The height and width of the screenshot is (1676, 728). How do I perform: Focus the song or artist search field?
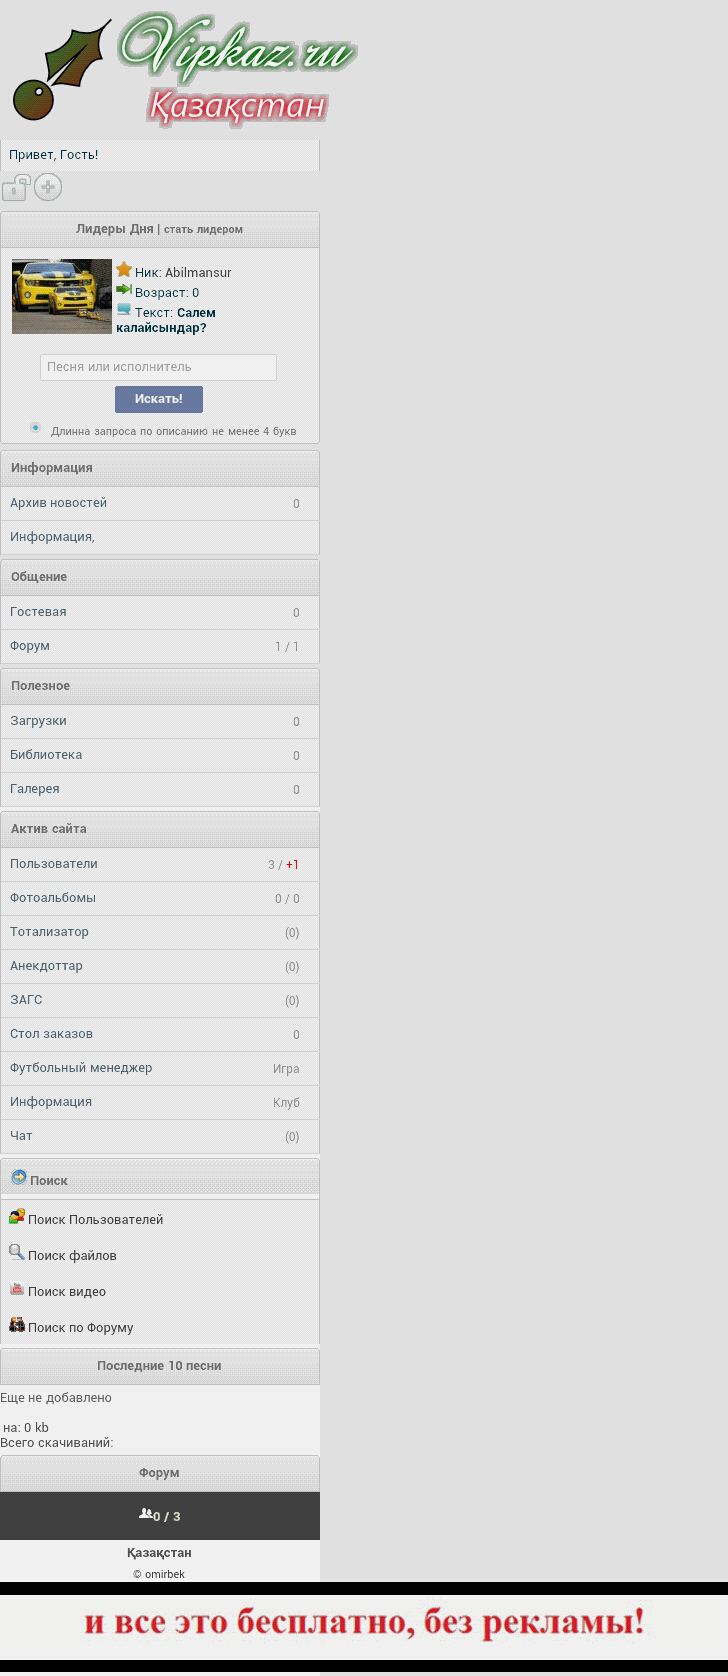point(158,367)
